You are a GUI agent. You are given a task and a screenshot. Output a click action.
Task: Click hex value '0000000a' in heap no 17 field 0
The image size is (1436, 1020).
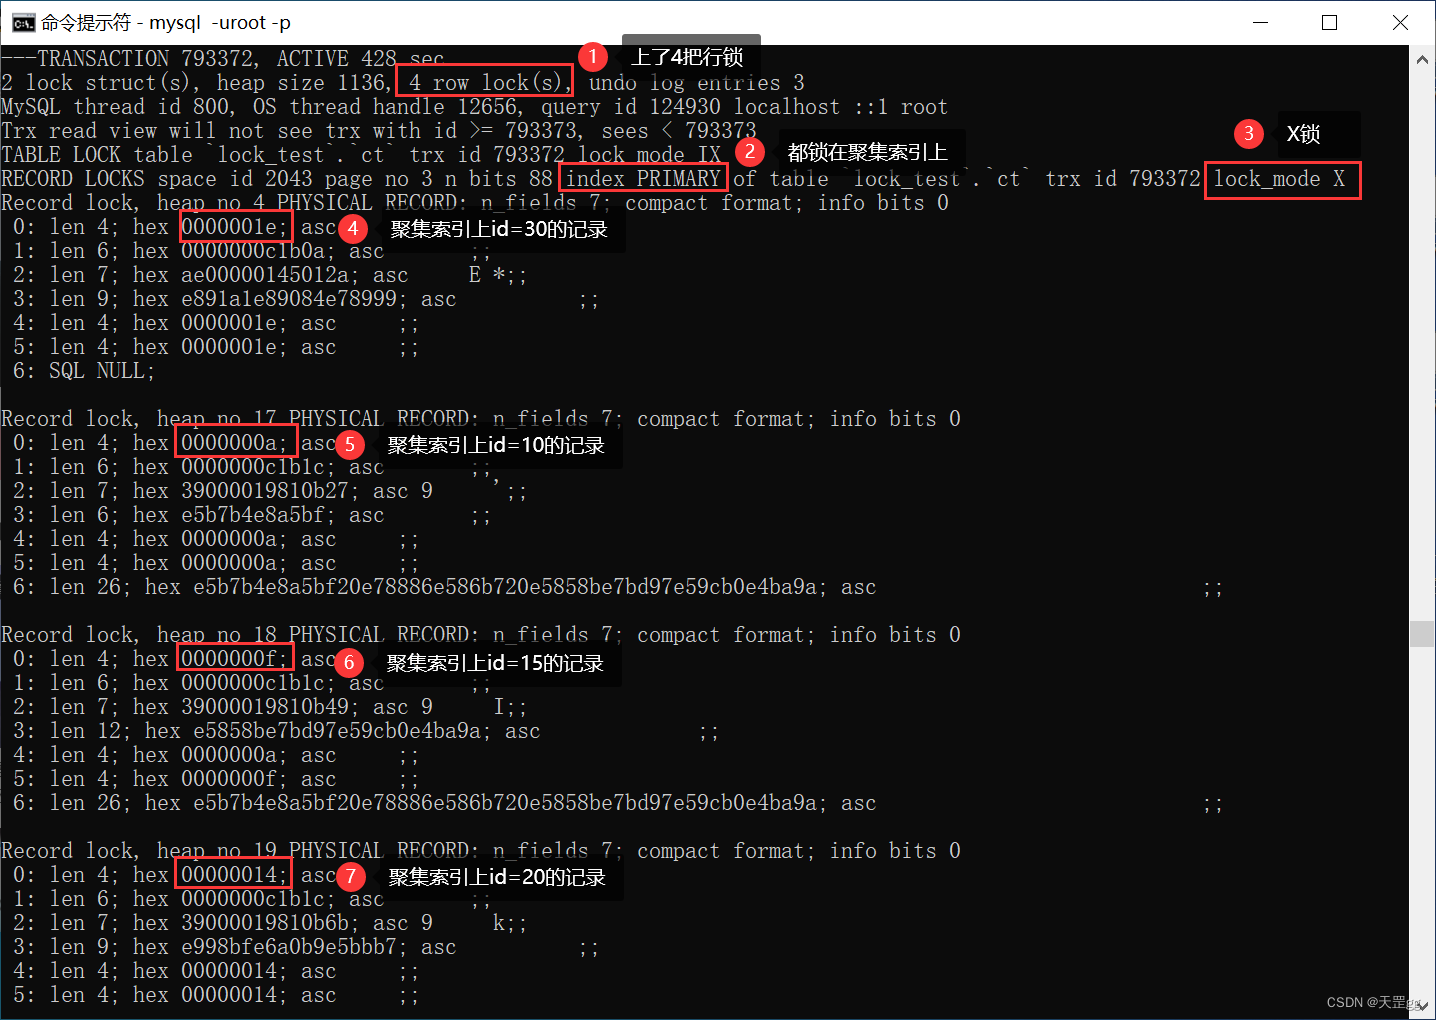coord(234,443)
